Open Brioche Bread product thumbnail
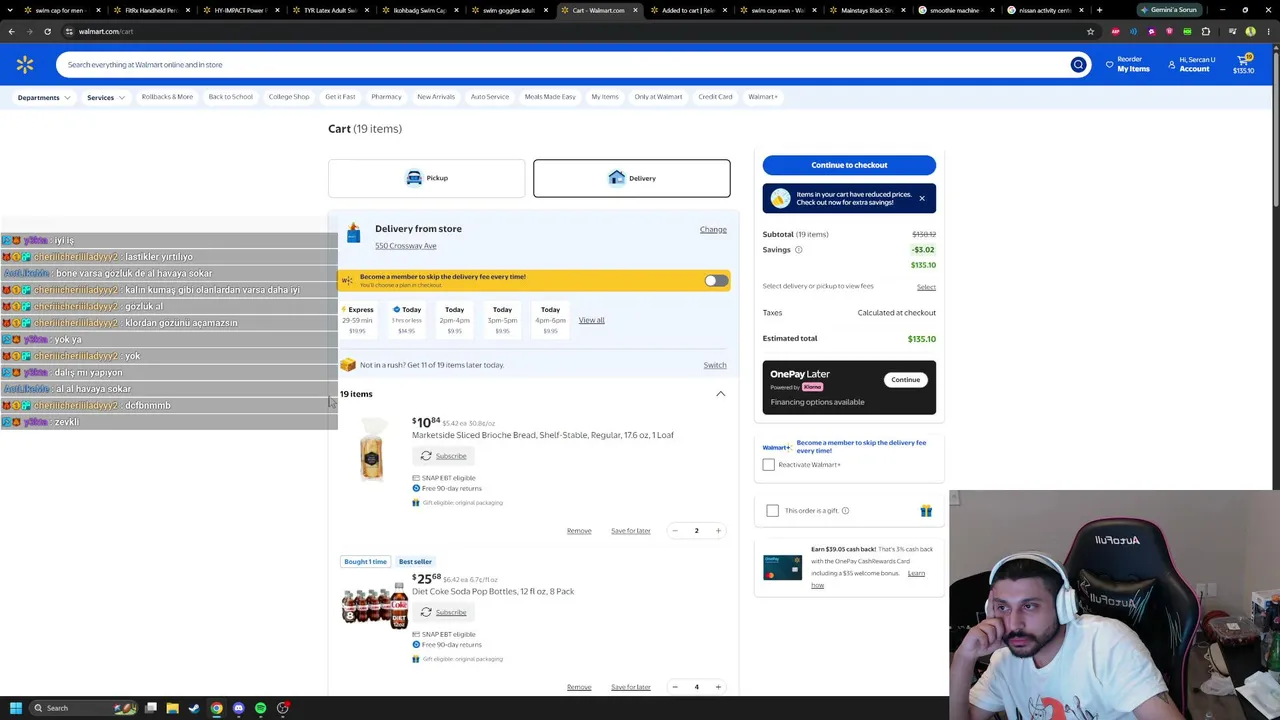This screenshot has width=1280, height=720. point(371,450)
